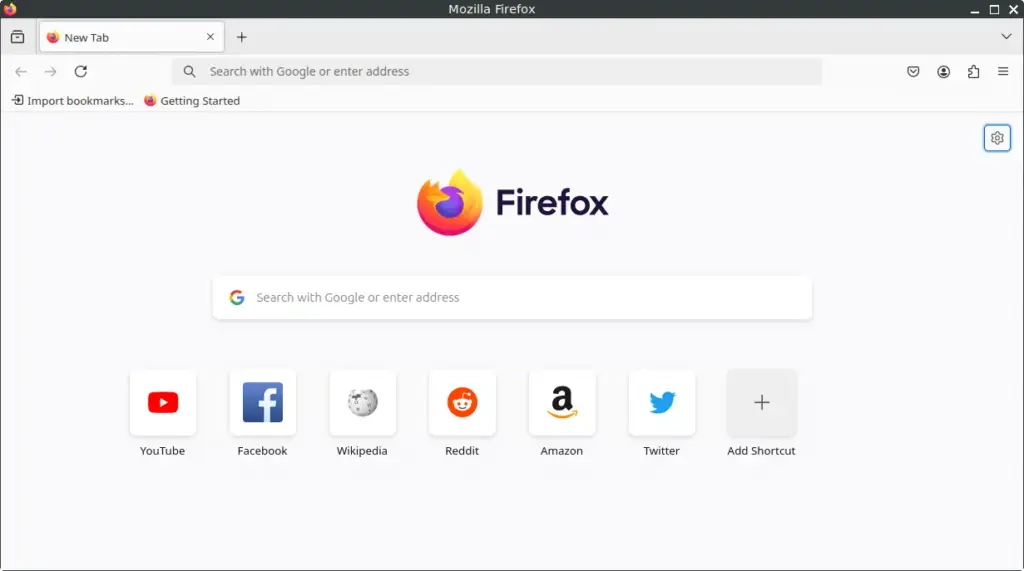Screen dimensions: 1024x571
Task: Open the hamburger application menu
Action: tap(1003, 72)
